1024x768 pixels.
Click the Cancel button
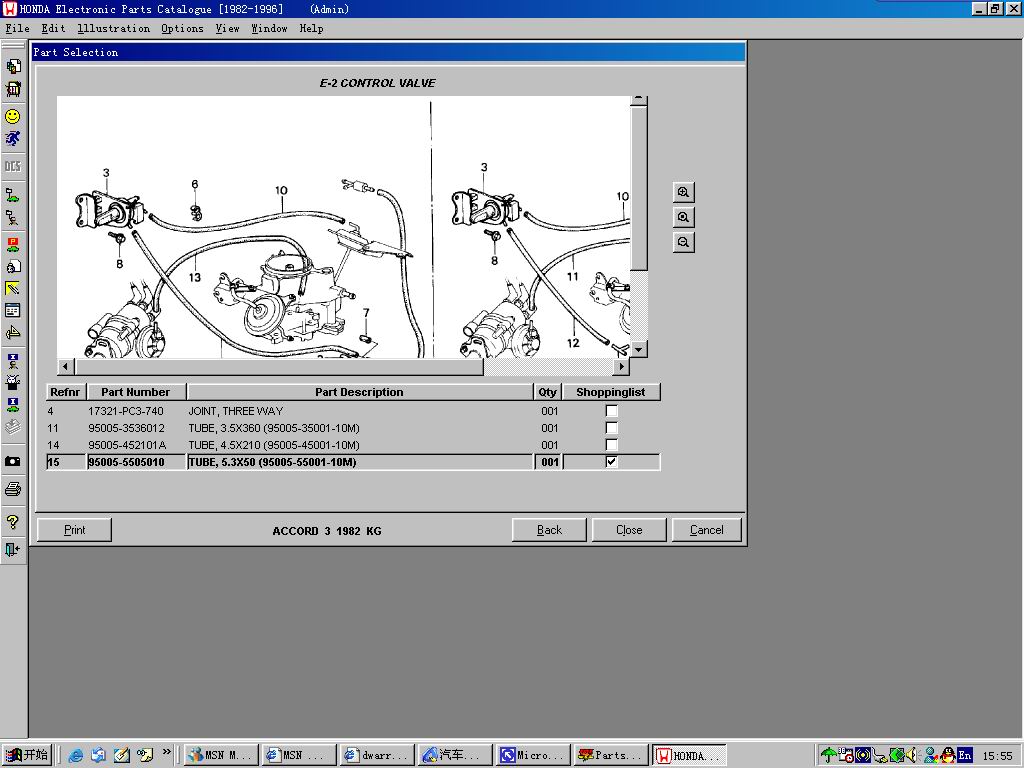707,530
